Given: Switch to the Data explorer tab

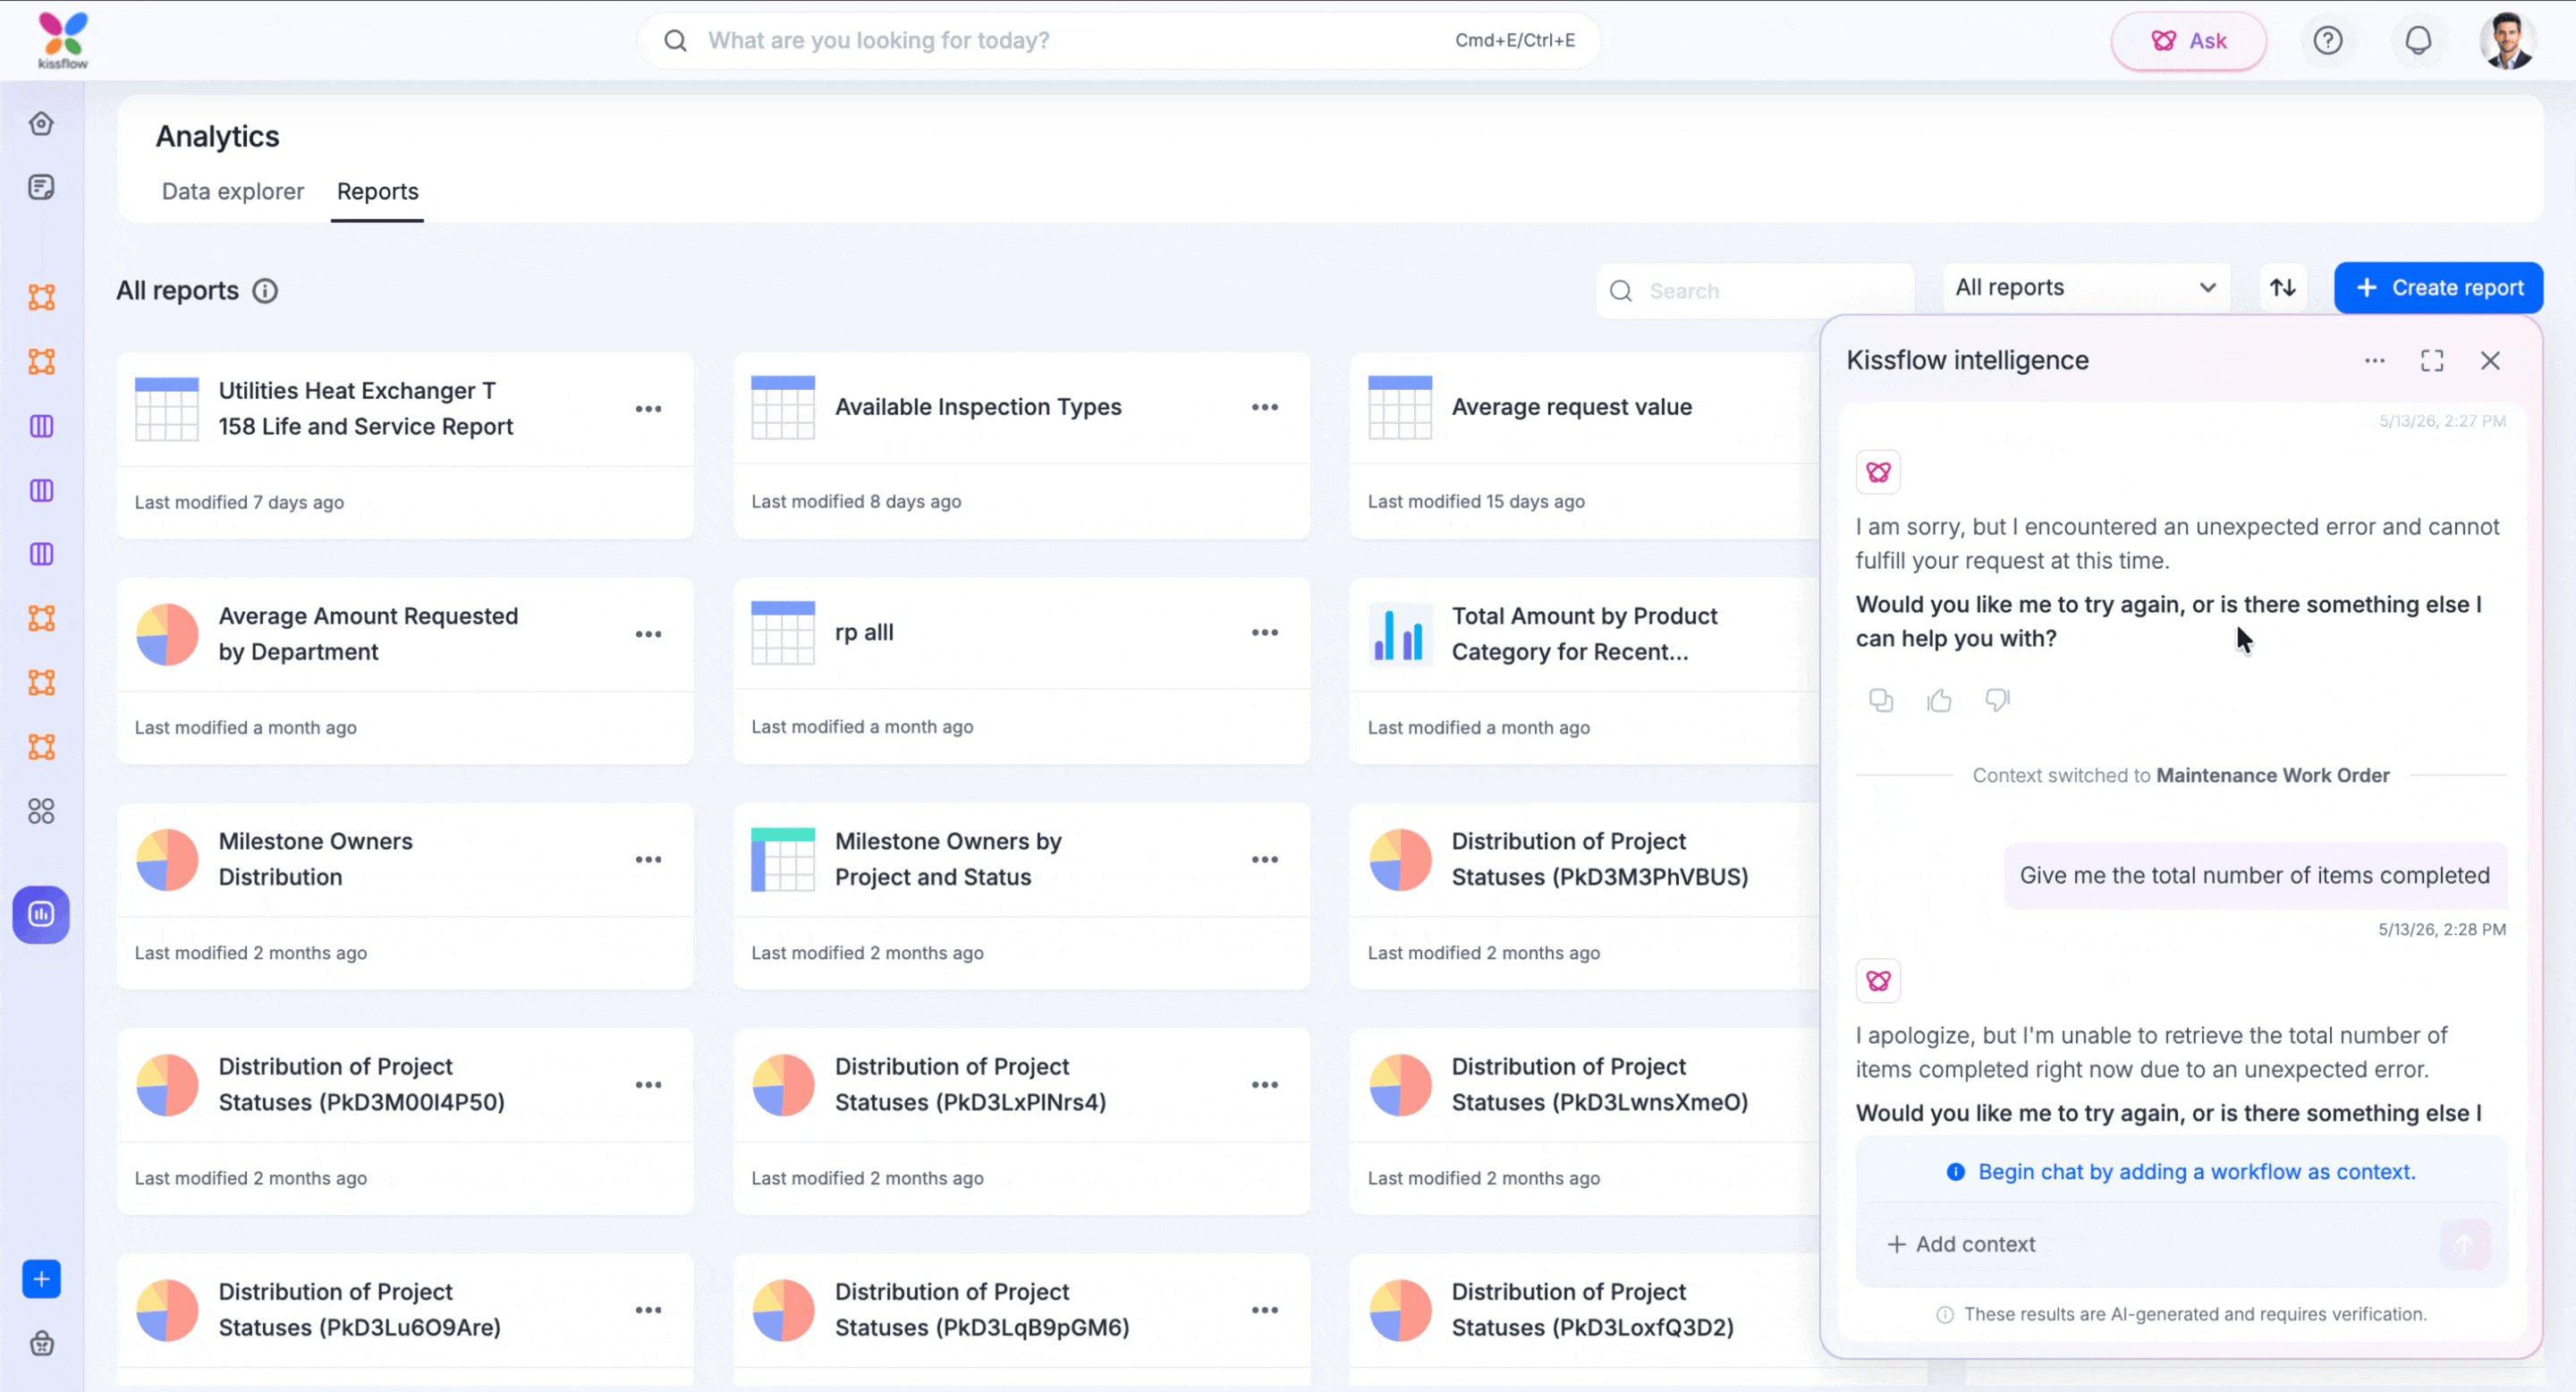Looking at the screenshot, I should coord(233,191).
